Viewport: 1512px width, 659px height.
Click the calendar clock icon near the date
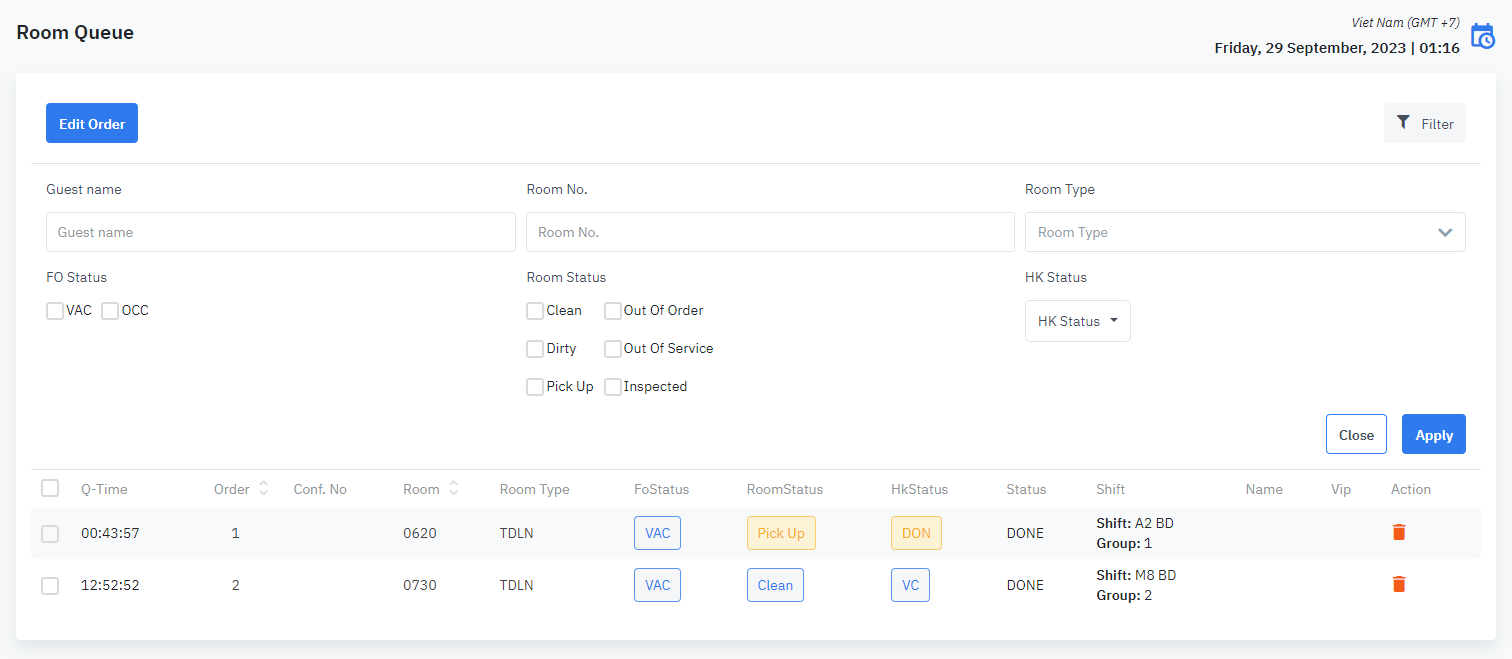(1482, 37)
